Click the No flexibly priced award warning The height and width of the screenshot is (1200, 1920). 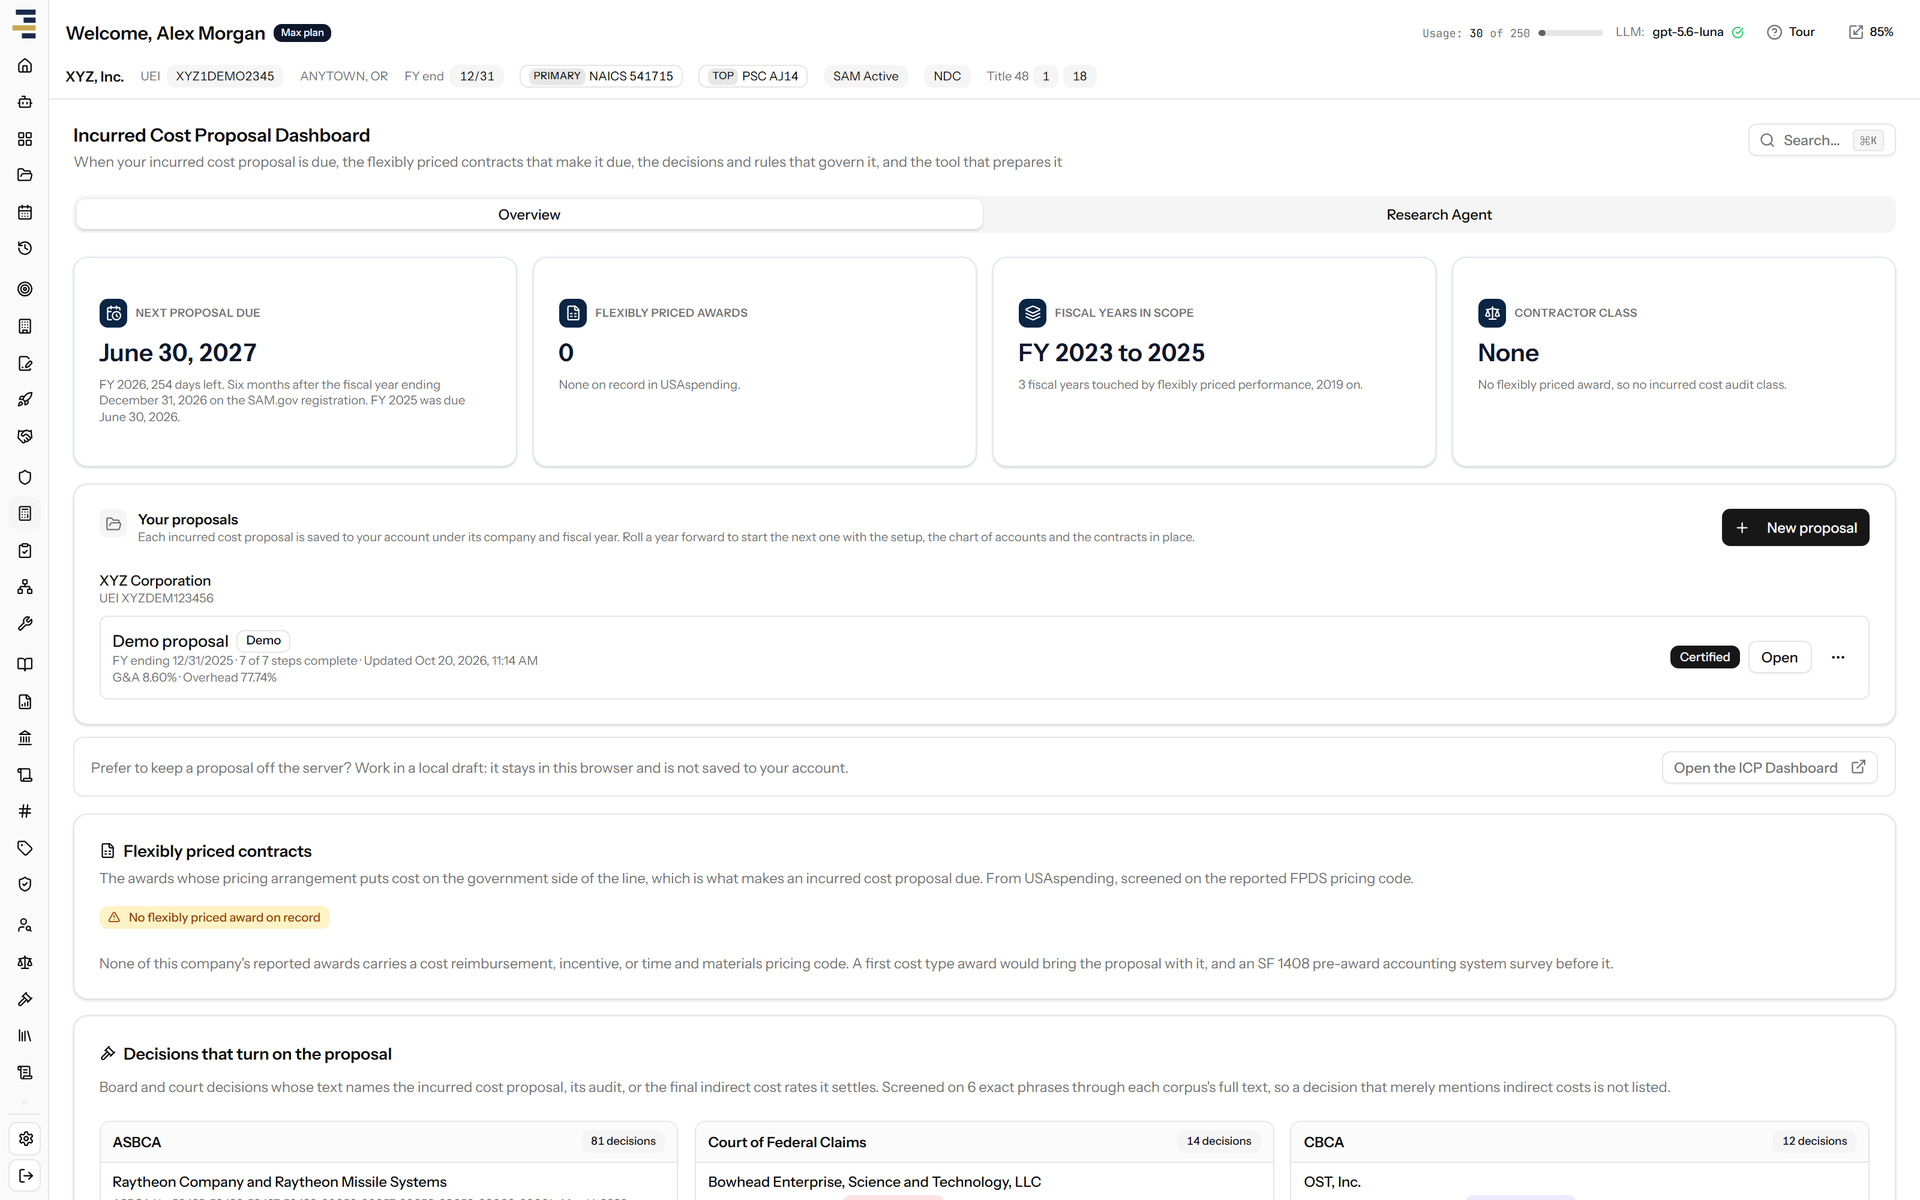(214, 917)
